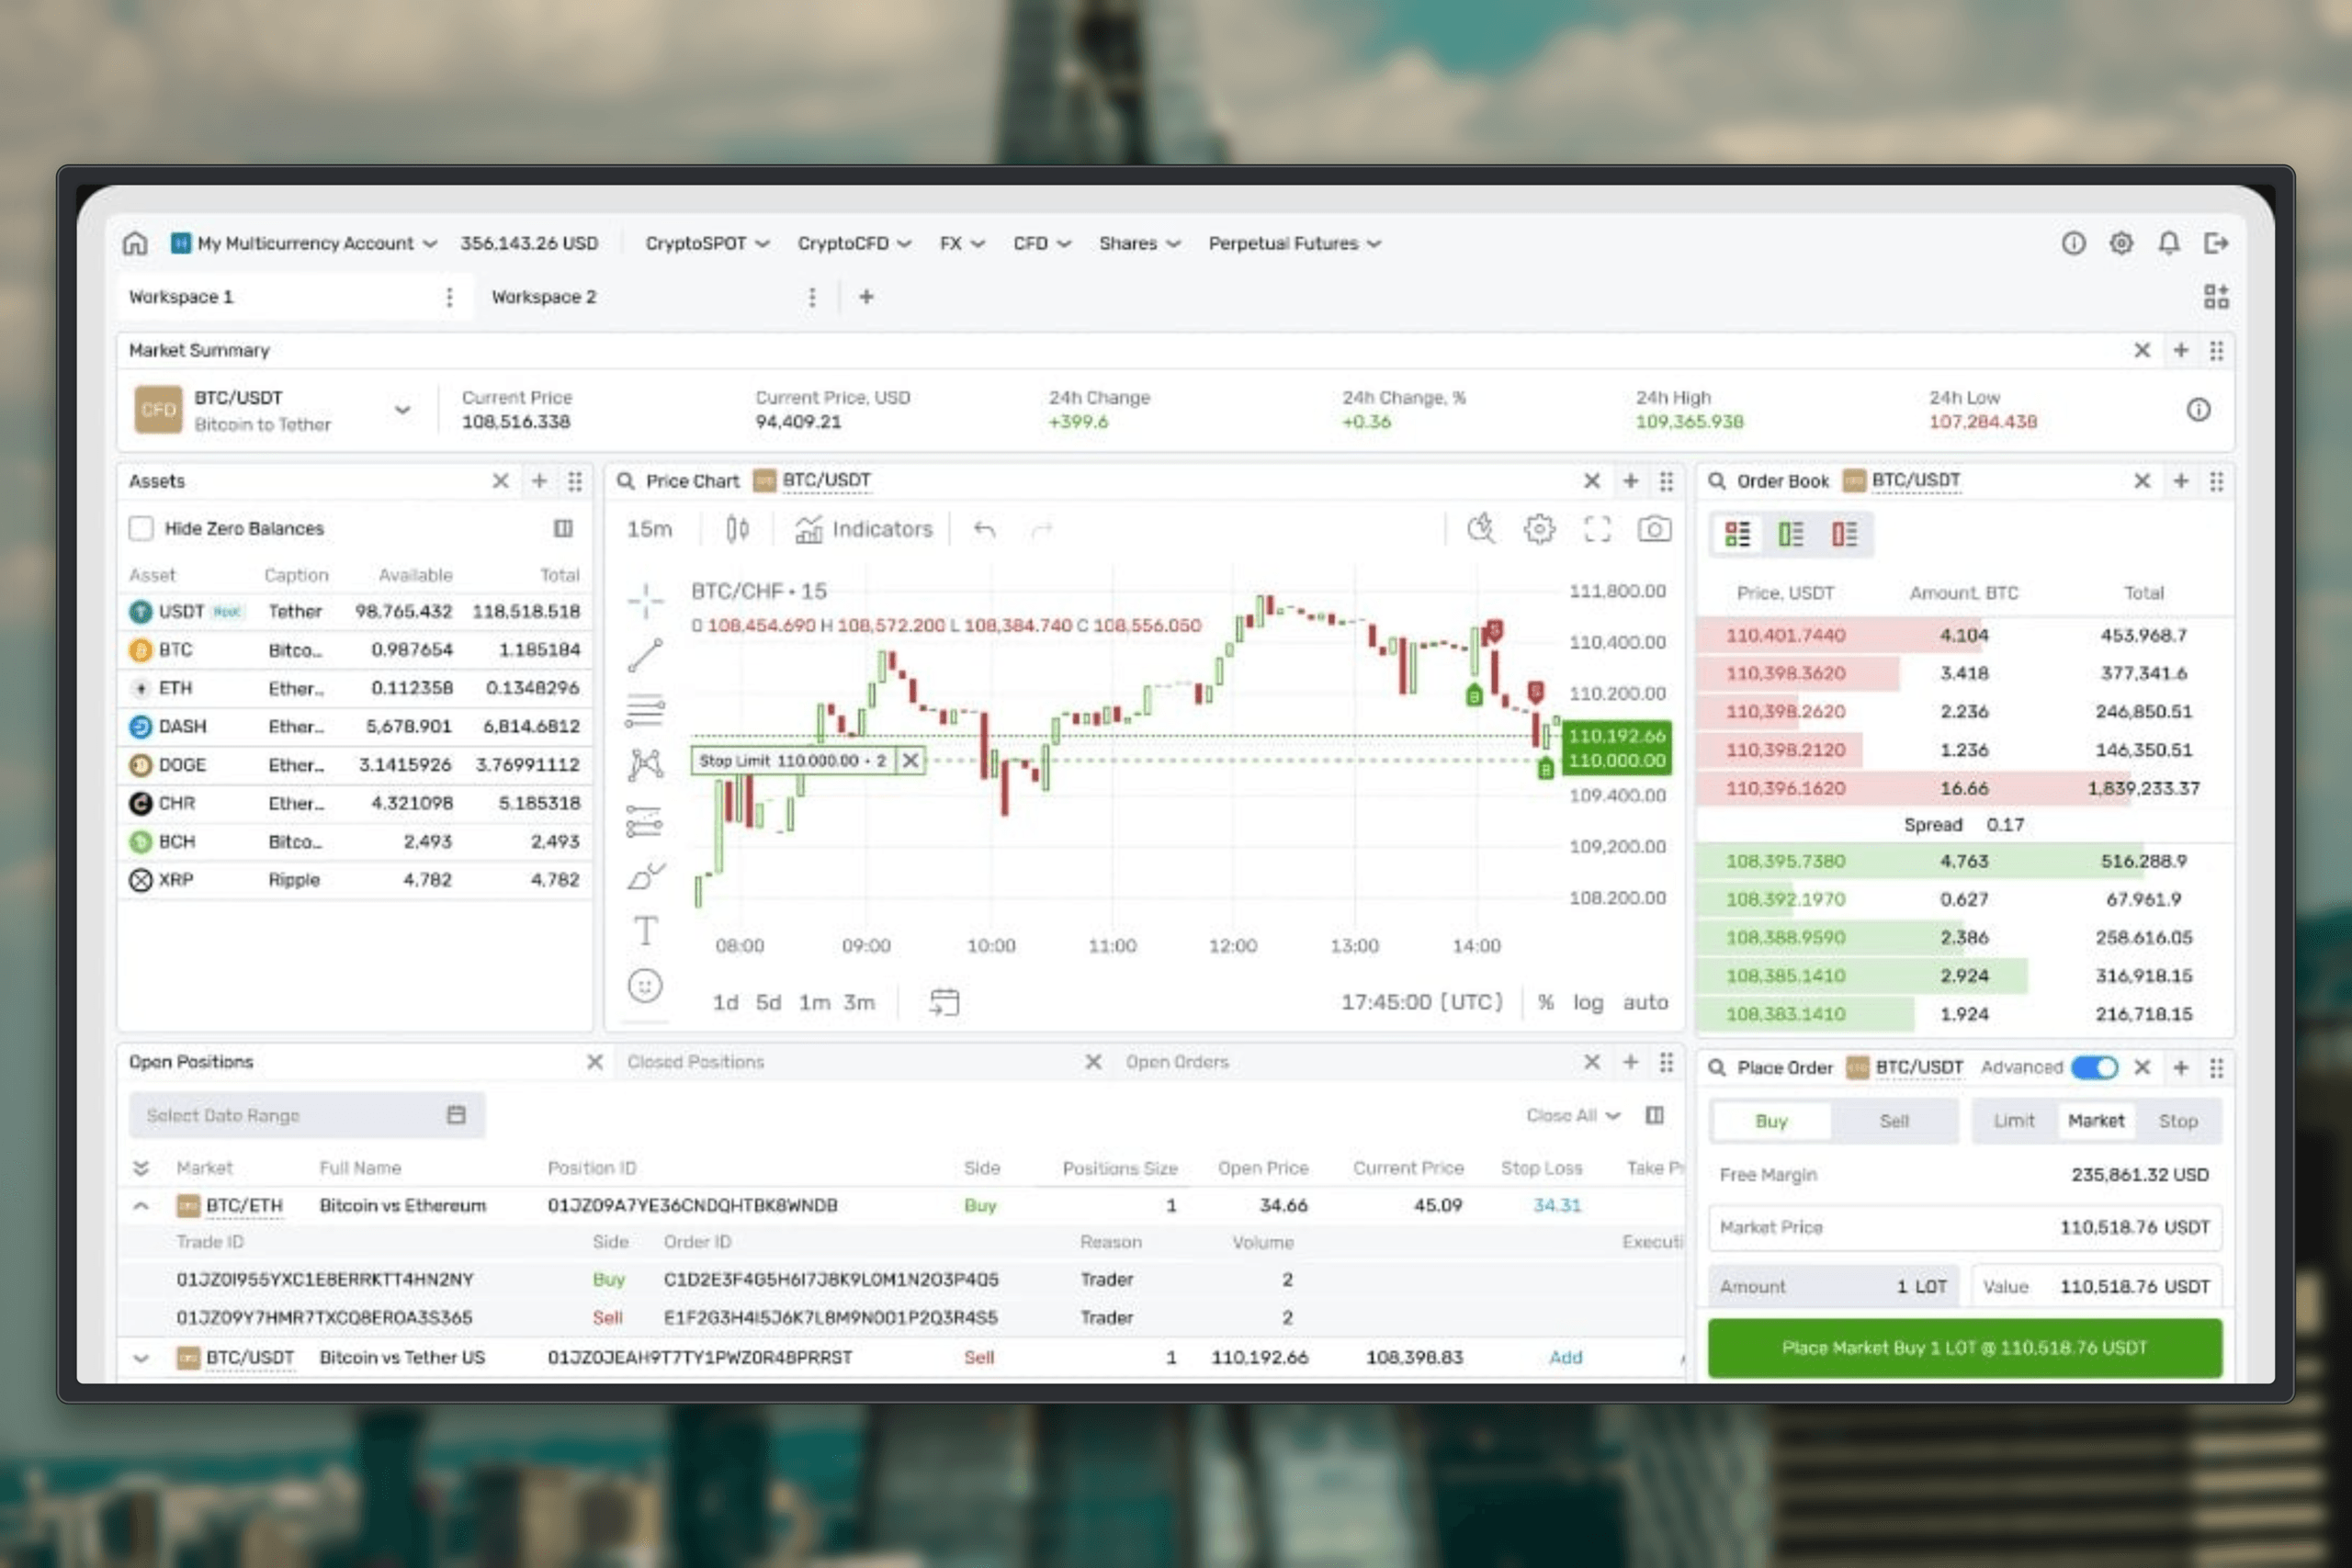Select the 3m chart range
This screenshot has height=1568, width=2352.
click(x=859, y=1002)
